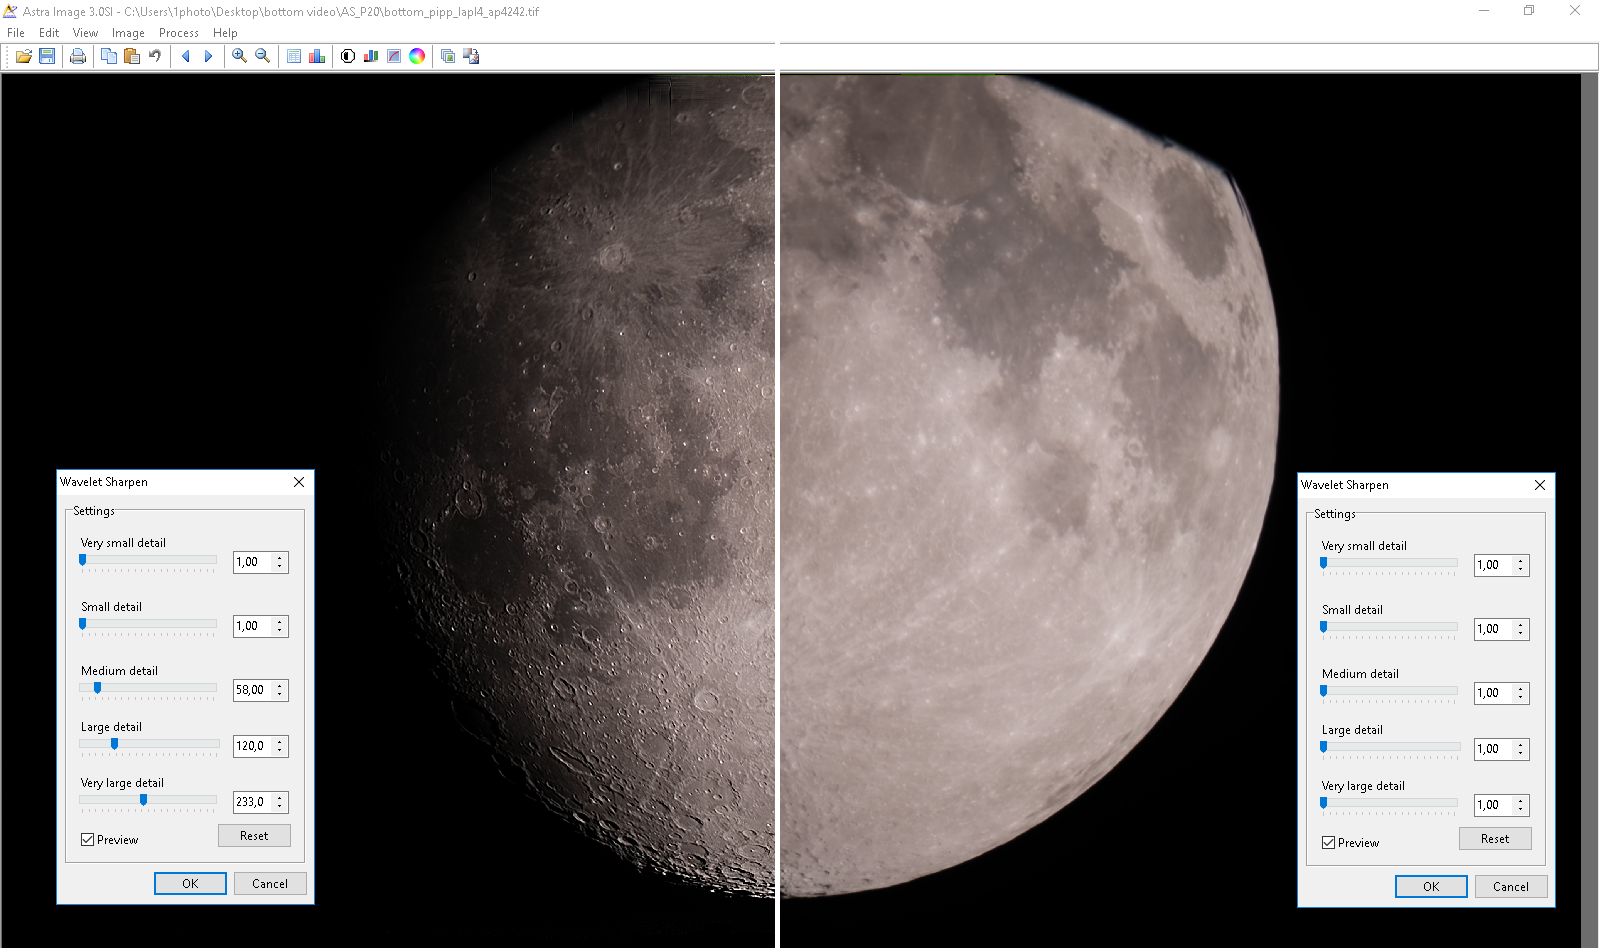The width and height of the screenshot is (1600, 948).
Task: Click the Zoom in magnifier icon
Action: (x=239, y=57)
